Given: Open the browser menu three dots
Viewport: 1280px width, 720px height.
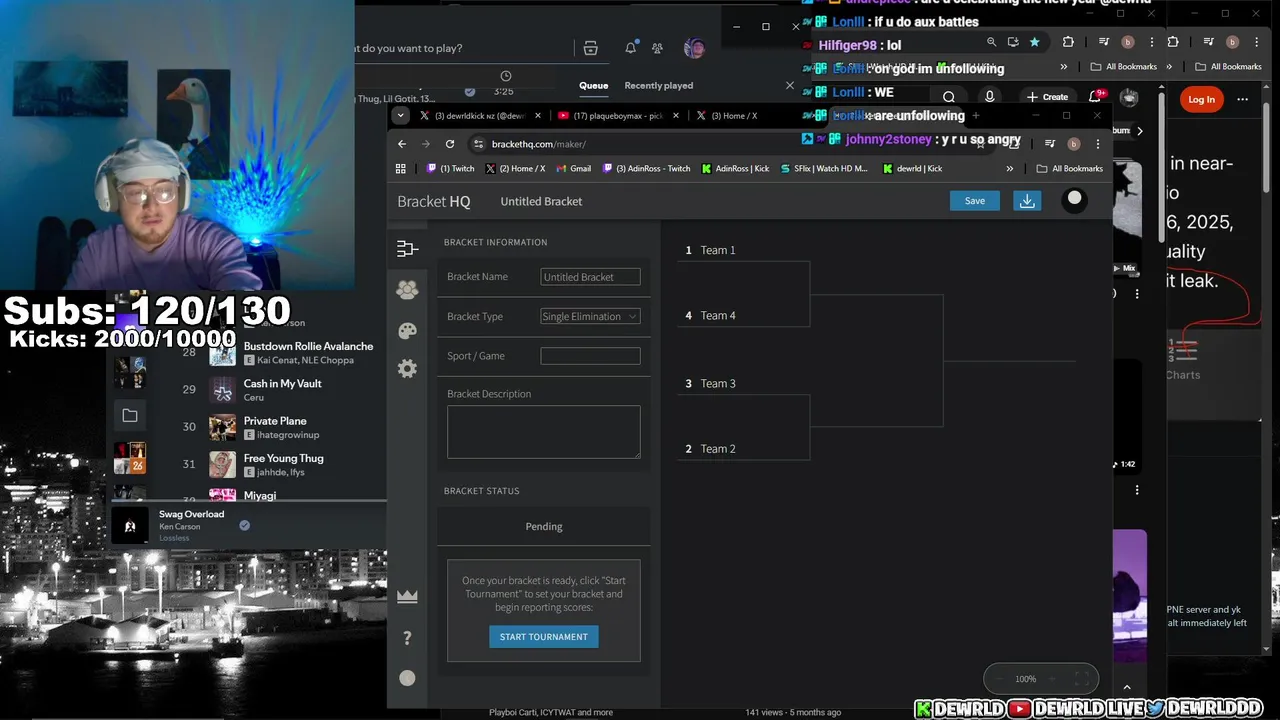Looking at the screenshot, I should tap(1098, 144).
